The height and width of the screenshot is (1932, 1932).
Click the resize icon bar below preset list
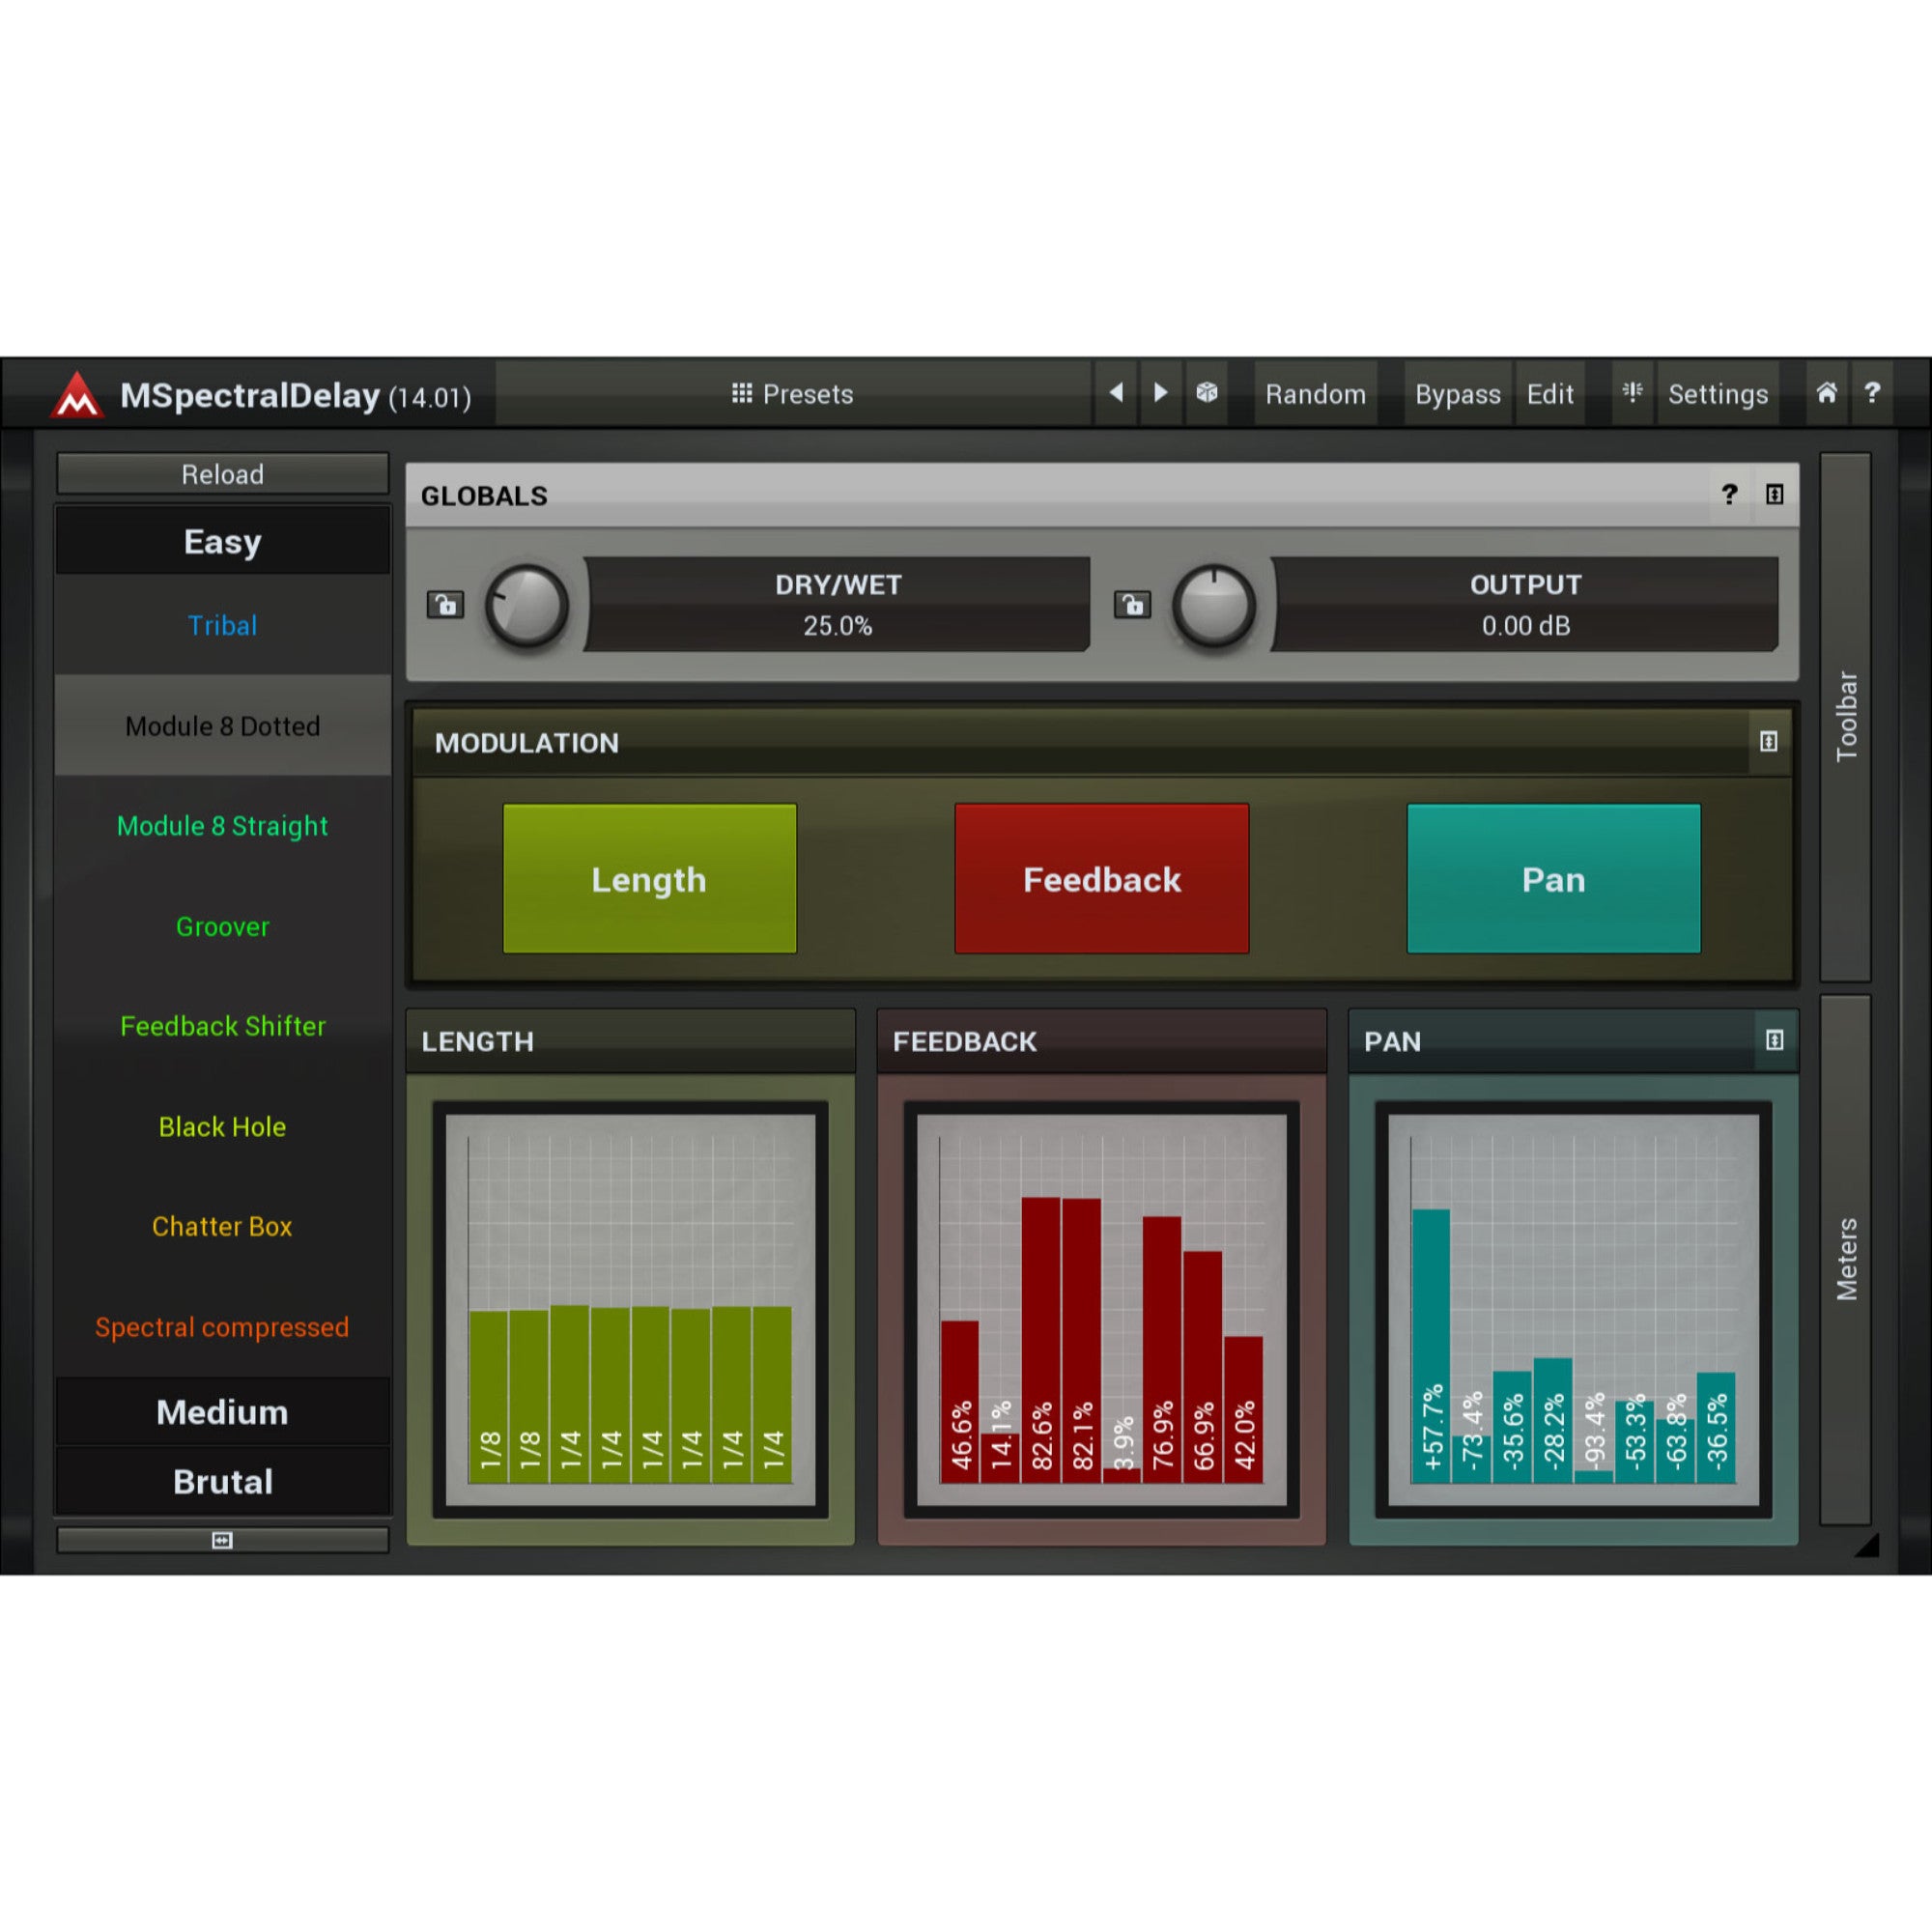[222, 1540]
